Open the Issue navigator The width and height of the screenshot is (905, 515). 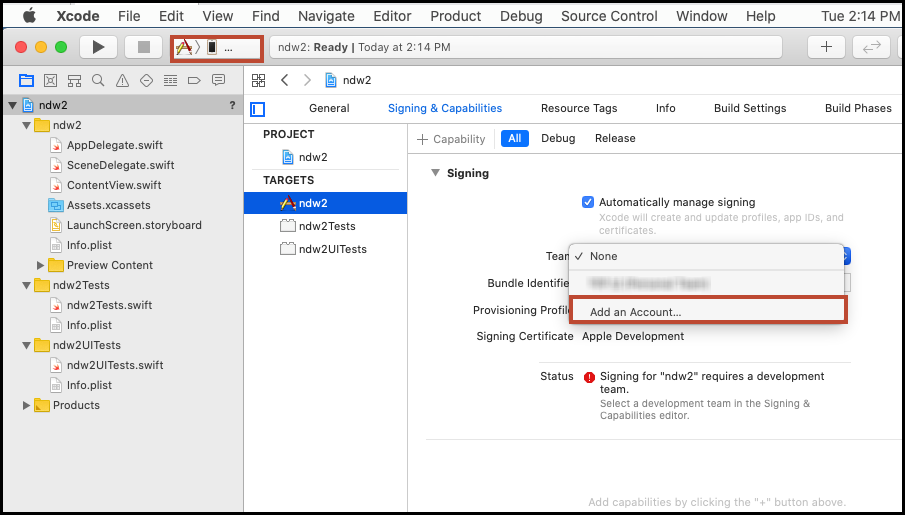pos(122,80)
